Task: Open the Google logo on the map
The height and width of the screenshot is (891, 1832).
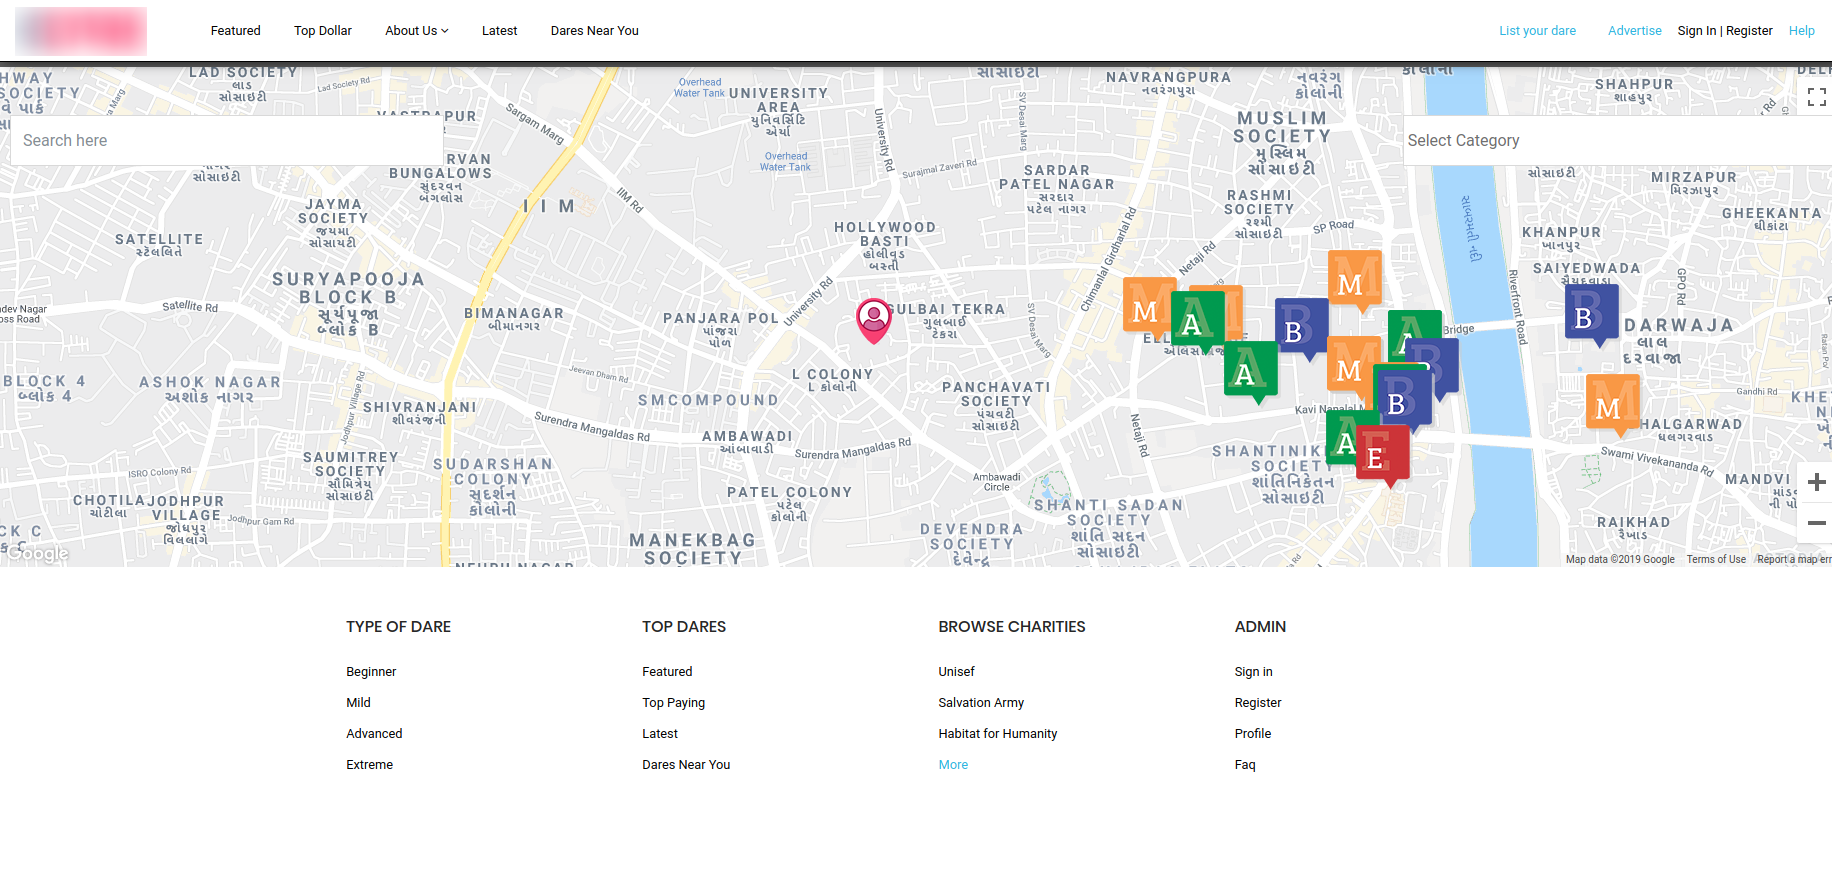Action: (37, 553)
